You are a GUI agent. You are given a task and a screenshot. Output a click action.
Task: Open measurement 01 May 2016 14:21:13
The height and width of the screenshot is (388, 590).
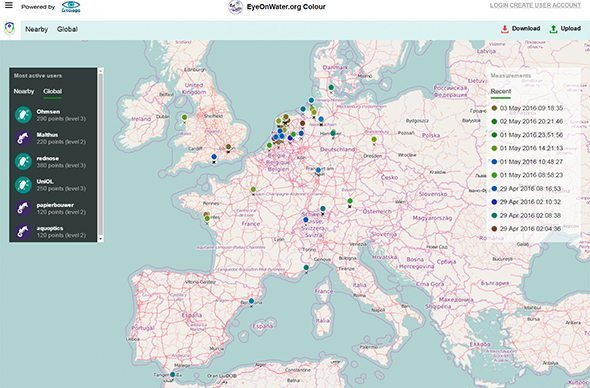click(x=527, y=148)
